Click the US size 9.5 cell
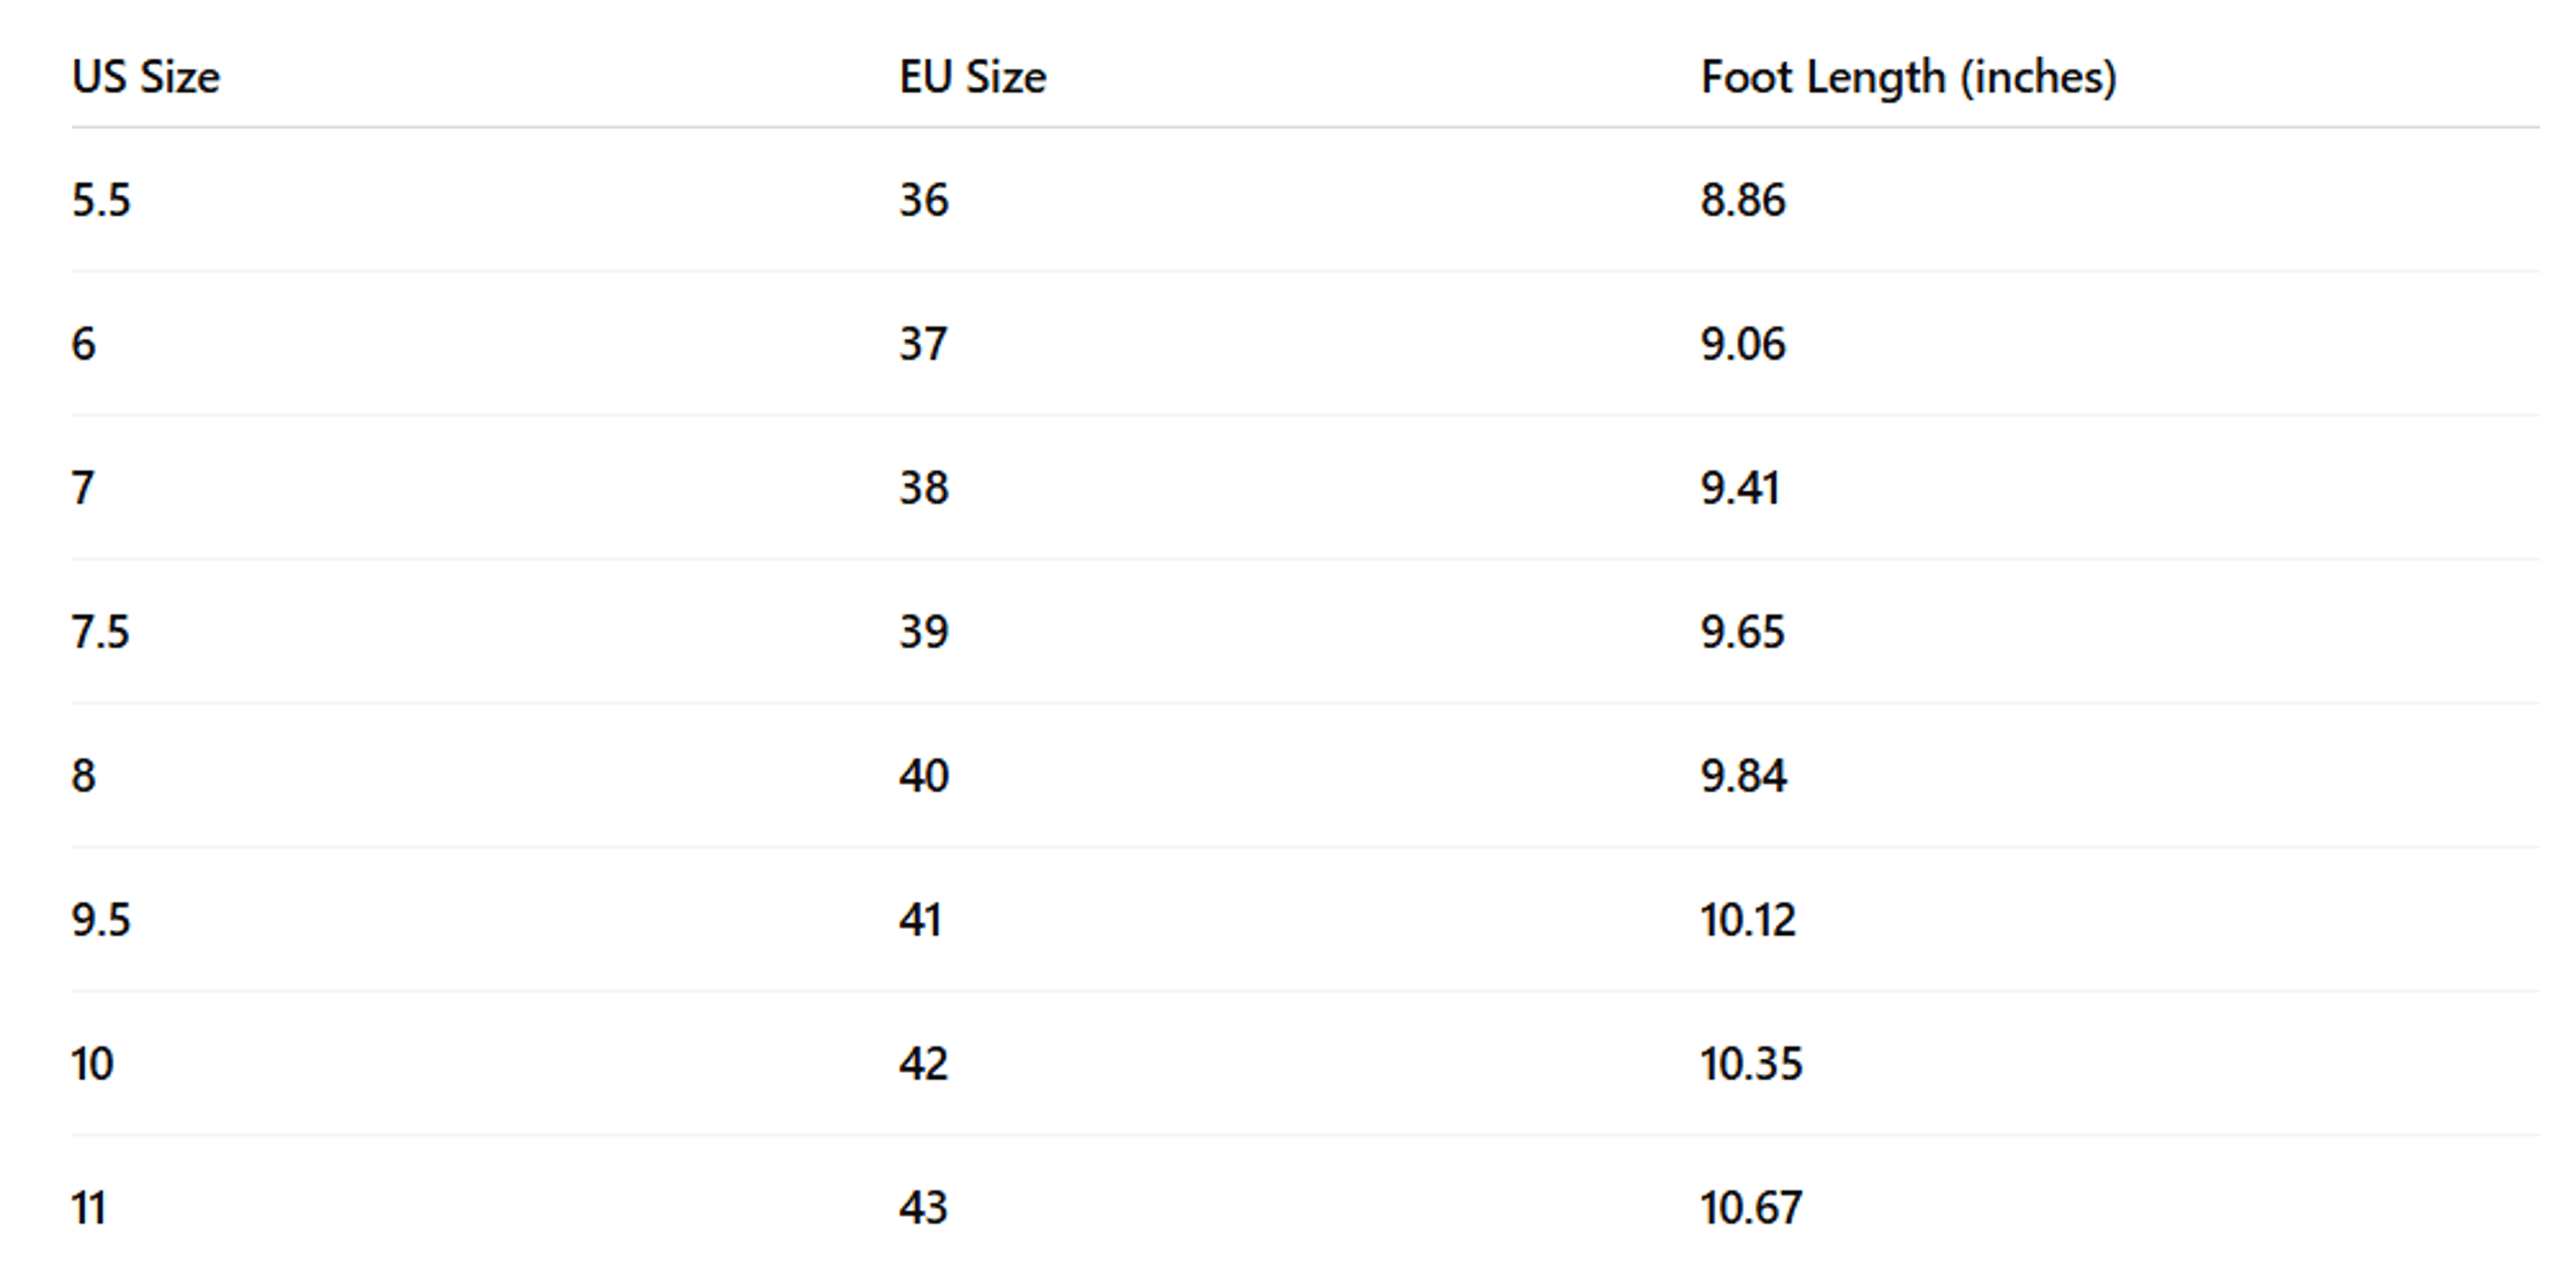Screen dimensions: 2576x1288 tap(101, 920)
